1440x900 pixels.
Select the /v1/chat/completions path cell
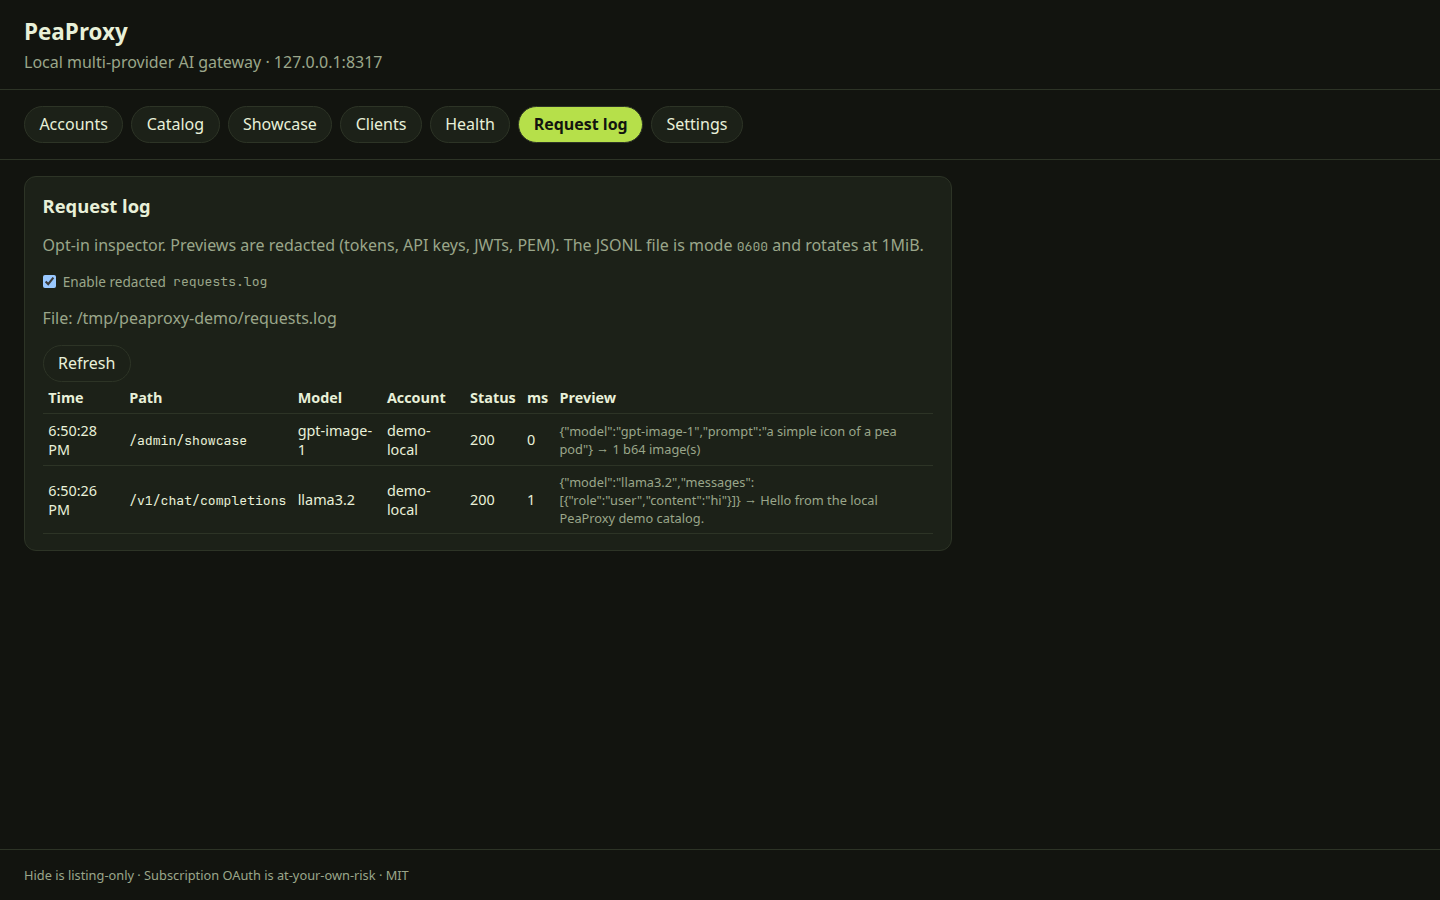208,501
